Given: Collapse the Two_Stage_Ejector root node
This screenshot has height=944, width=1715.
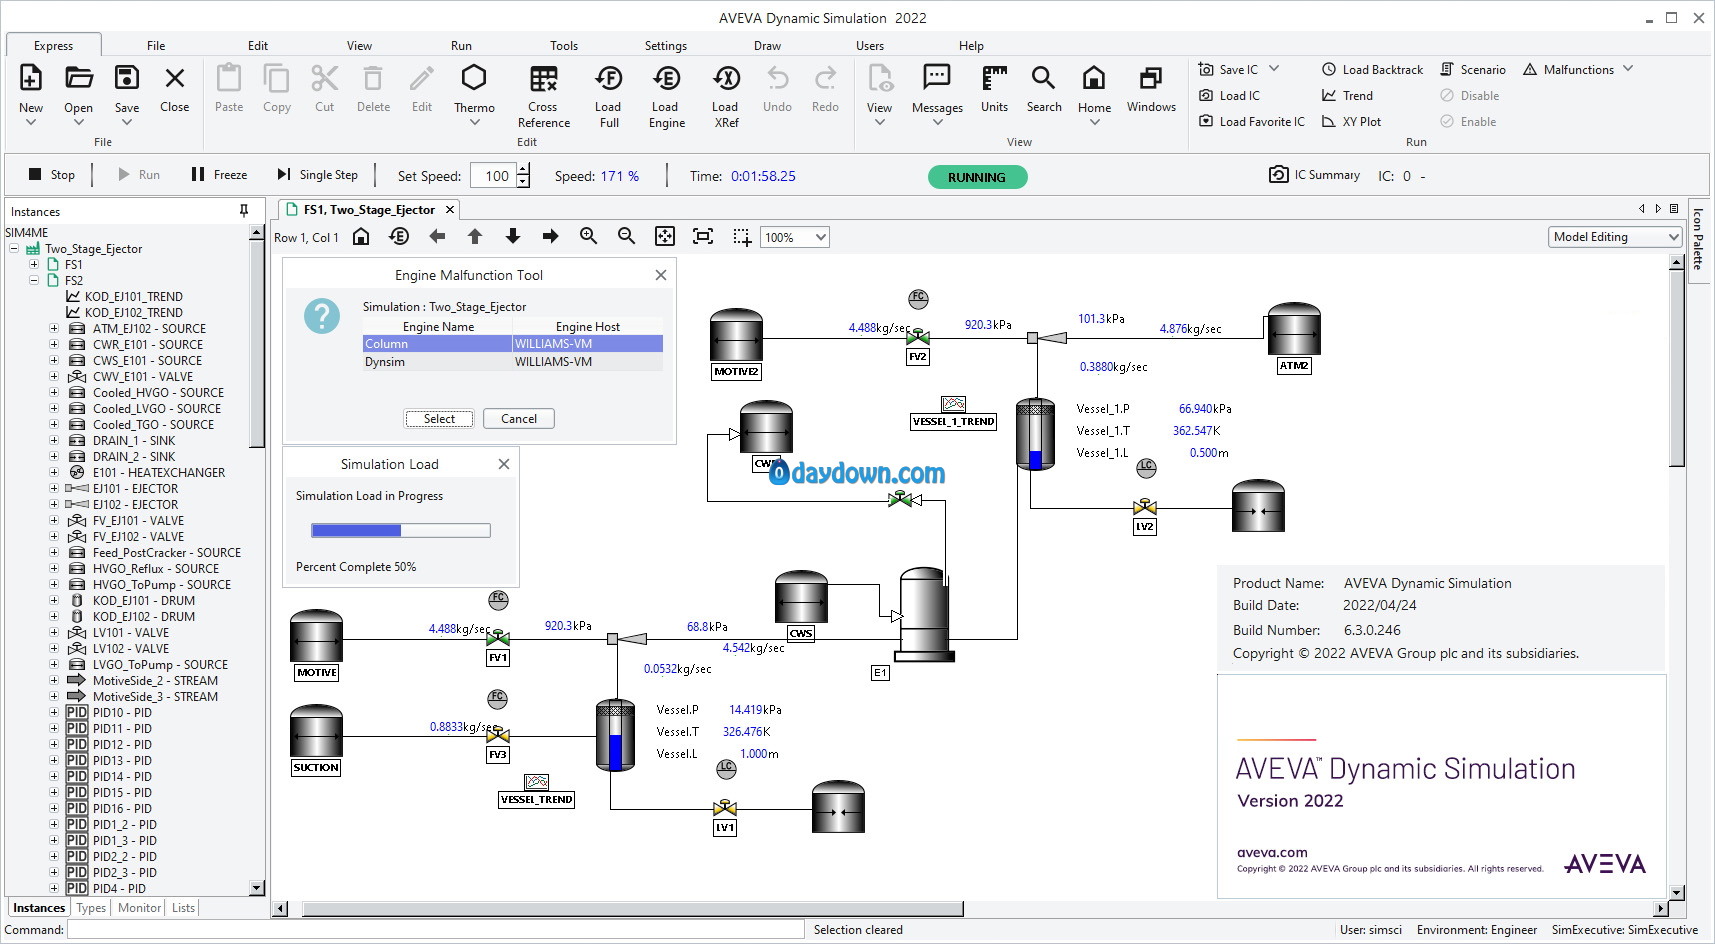Looking at the screenshot, I should tap(14, 249).
